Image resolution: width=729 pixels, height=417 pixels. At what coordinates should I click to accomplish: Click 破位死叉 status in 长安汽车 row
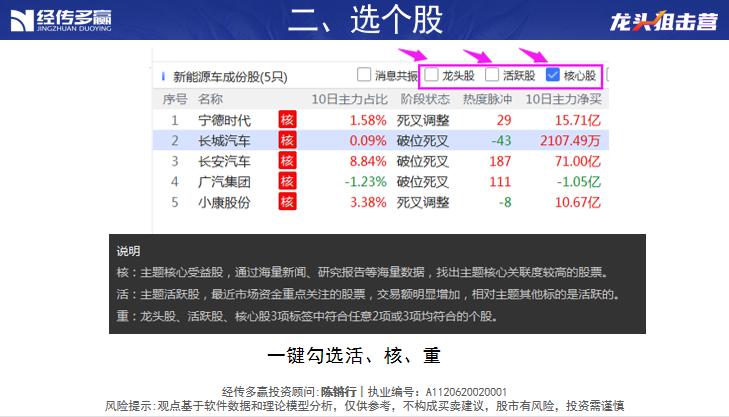[x=423, y=161]
